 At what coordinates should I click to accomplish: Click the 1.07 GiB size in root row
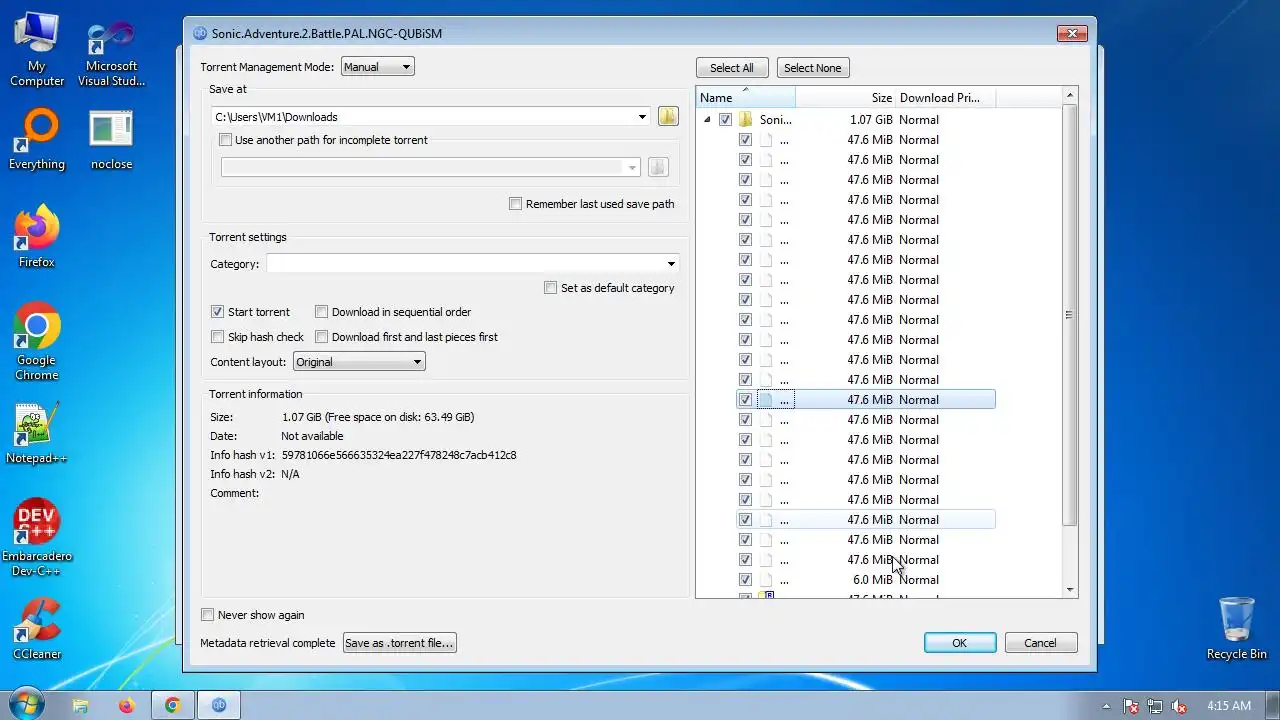click(x=871, y=119)
